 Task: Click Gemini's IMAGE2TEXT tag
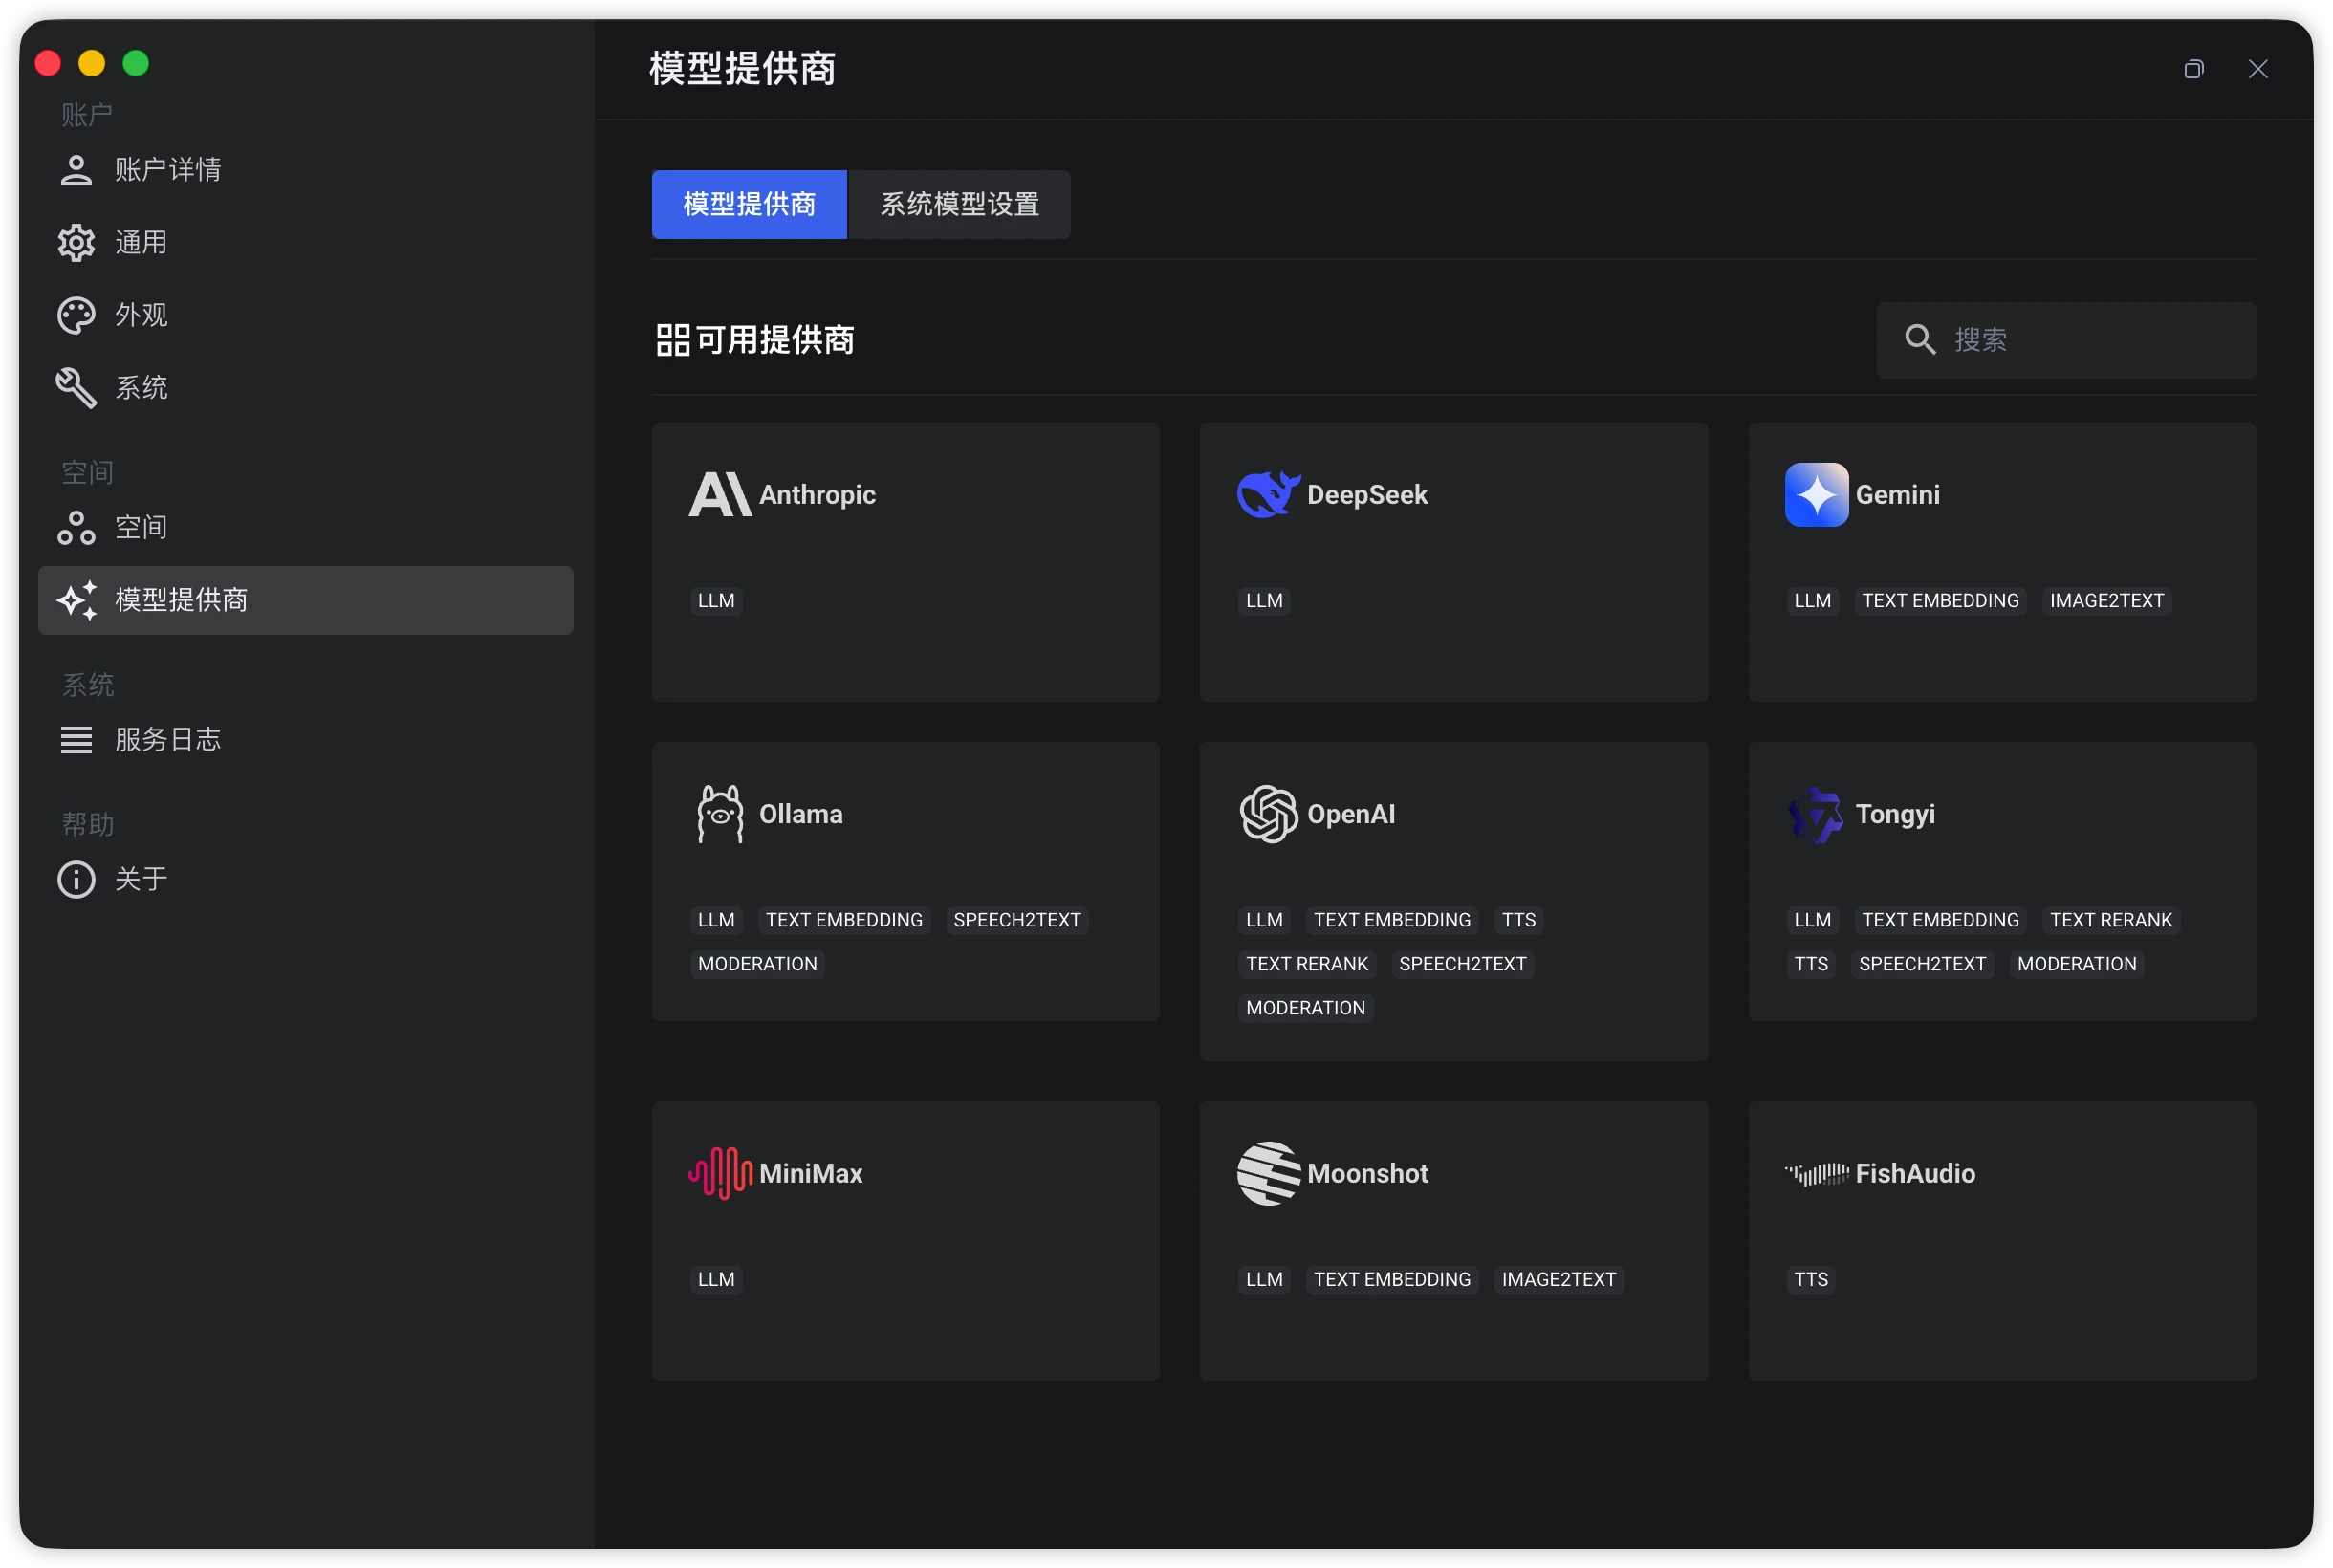click(2106, 600)
